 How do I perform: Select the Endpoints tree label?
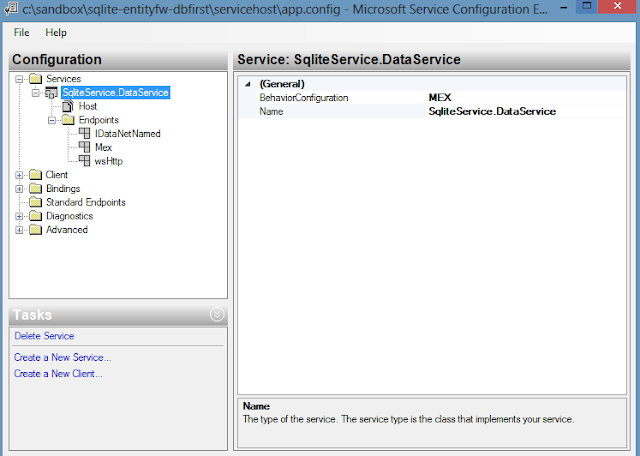(x=98, y=120)
